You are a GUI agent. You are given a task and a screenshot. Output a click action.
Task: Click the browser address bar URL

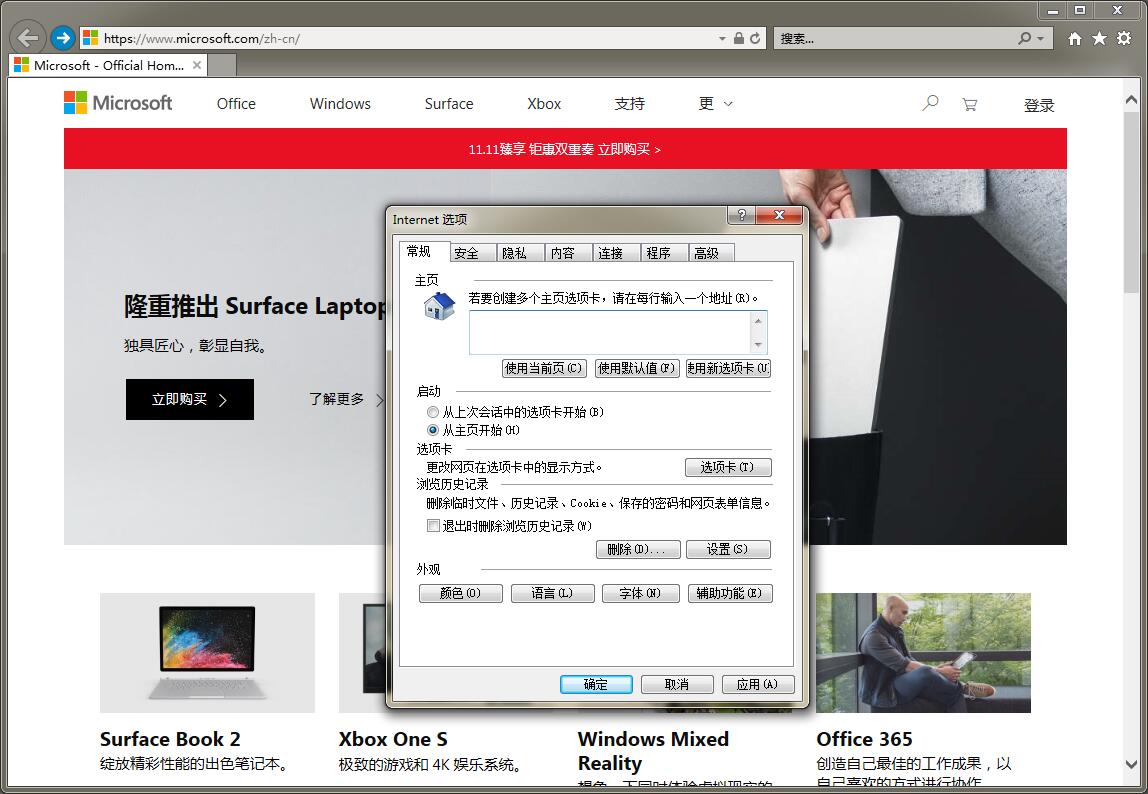click(x=201, y=38)
